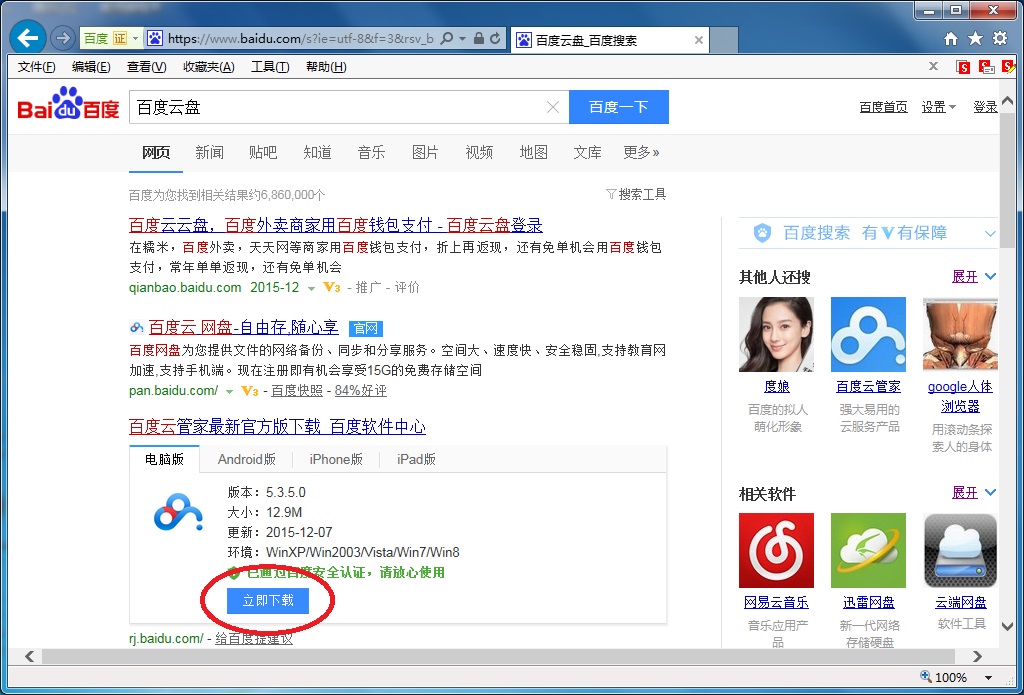The height and width of the screenshot is (695, 1024).
Task: Click the 百度云管家 blue cloud thumbnail
Action: (x=868, y=334)
